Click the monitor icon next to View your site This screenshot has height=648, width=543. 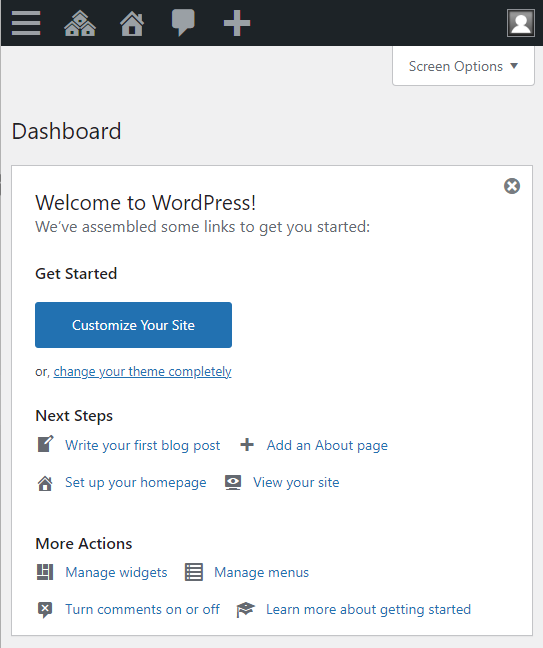pyautogui.click(x=233, y=482)
